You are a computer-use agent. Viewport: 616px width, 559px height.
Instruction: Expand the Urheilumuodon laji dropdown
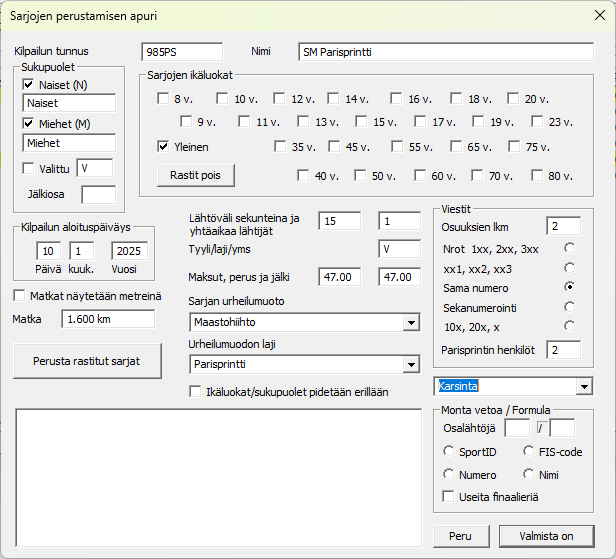(411, 364)
